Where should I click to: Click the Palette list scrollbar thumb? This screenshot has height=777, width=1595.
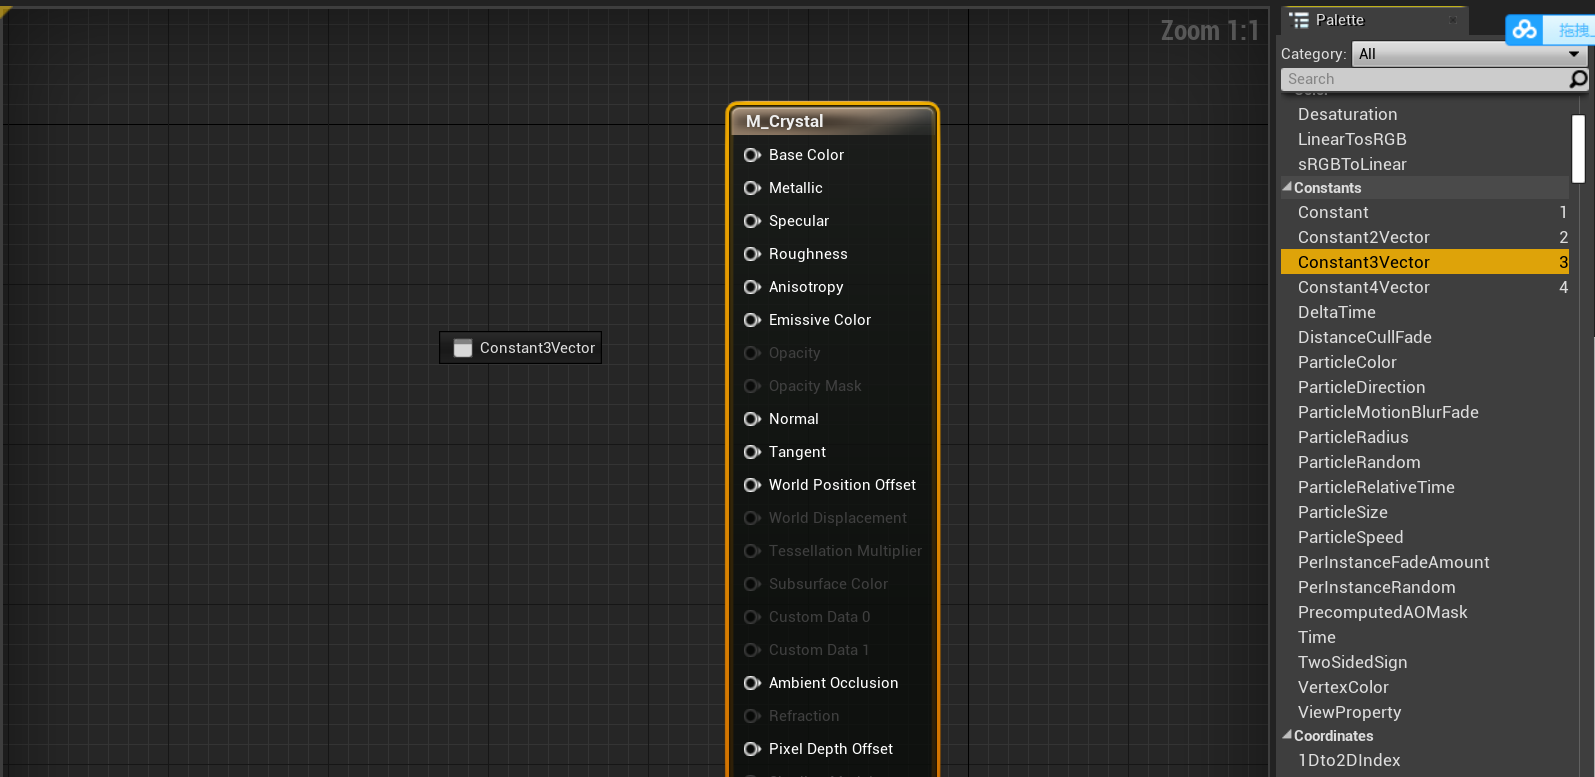(1578, 149)
